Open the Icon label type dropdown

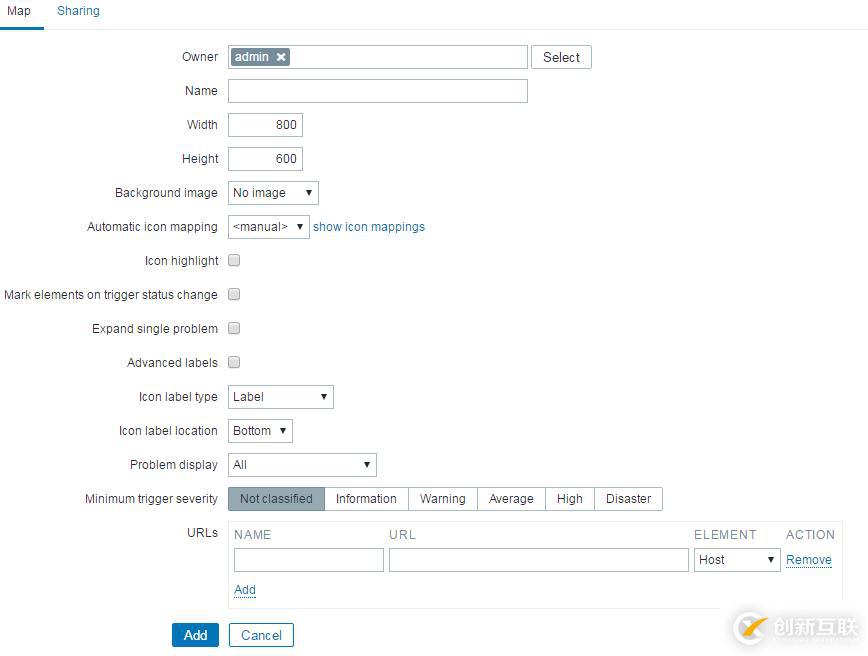[280, 397]
